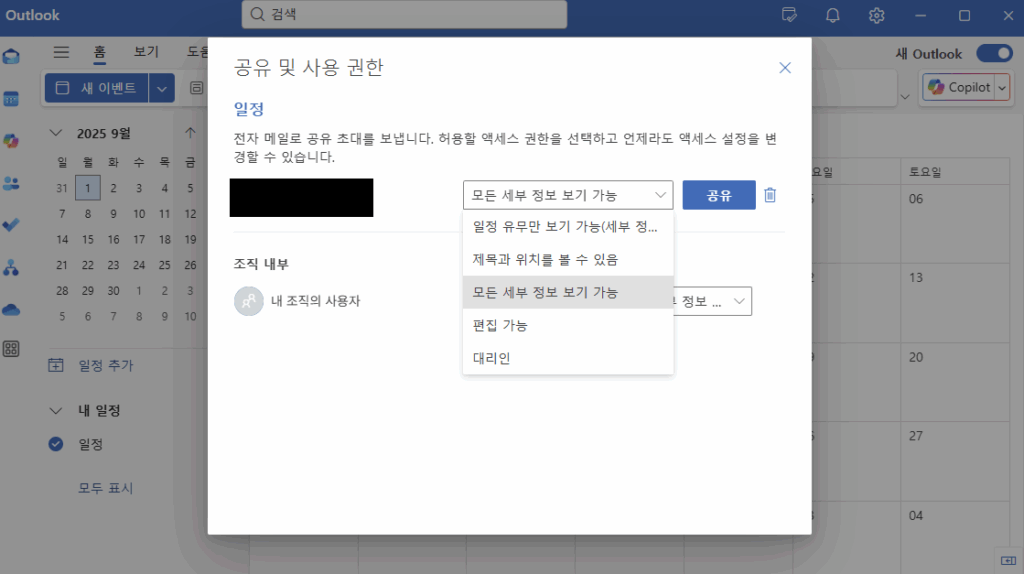Select September 1 in the mini calendar
The width and height of the screenshot is (1024, 574).
coord(88,188)
